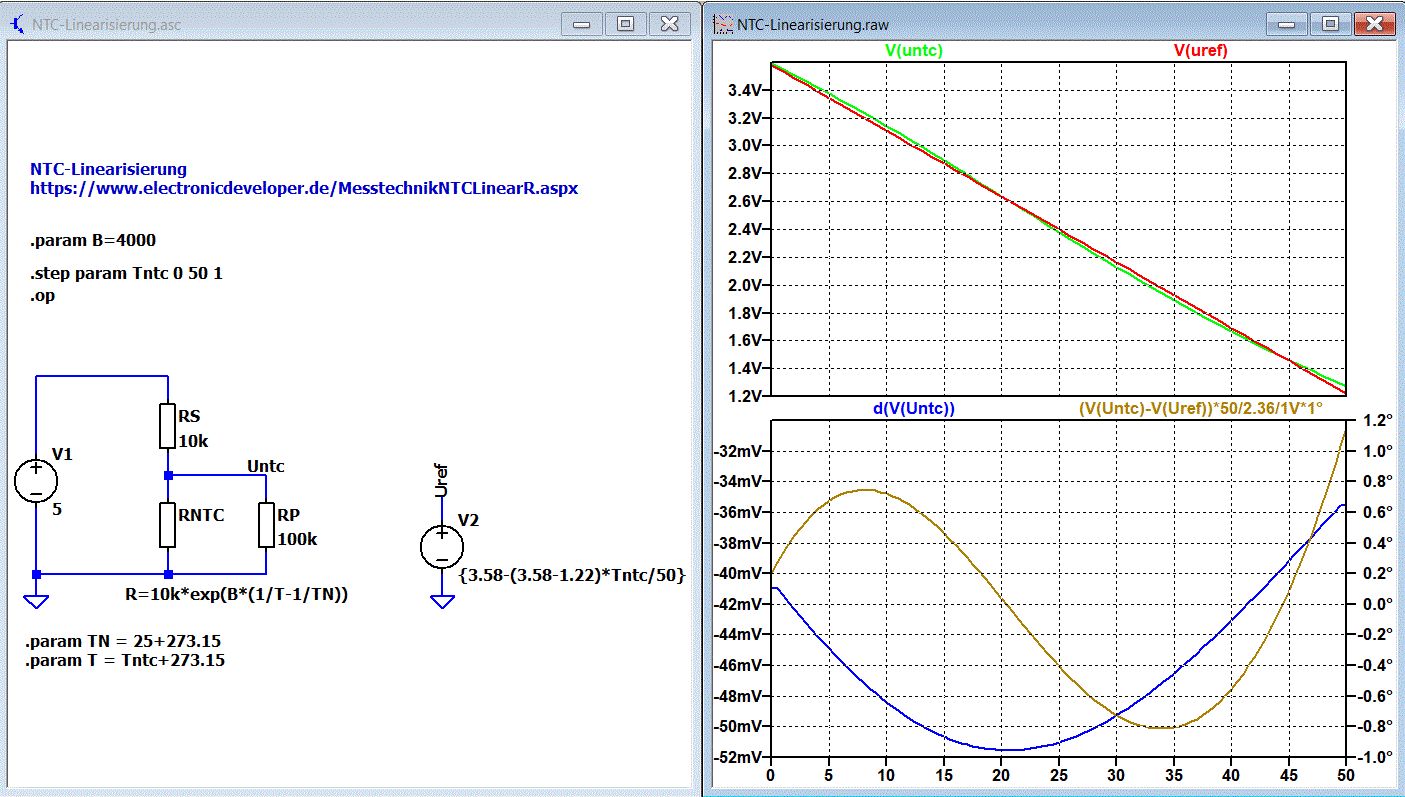Click the .param B=4000 directive
Image resolution: width=1405 pixels, height=797 pixels.
93,241
